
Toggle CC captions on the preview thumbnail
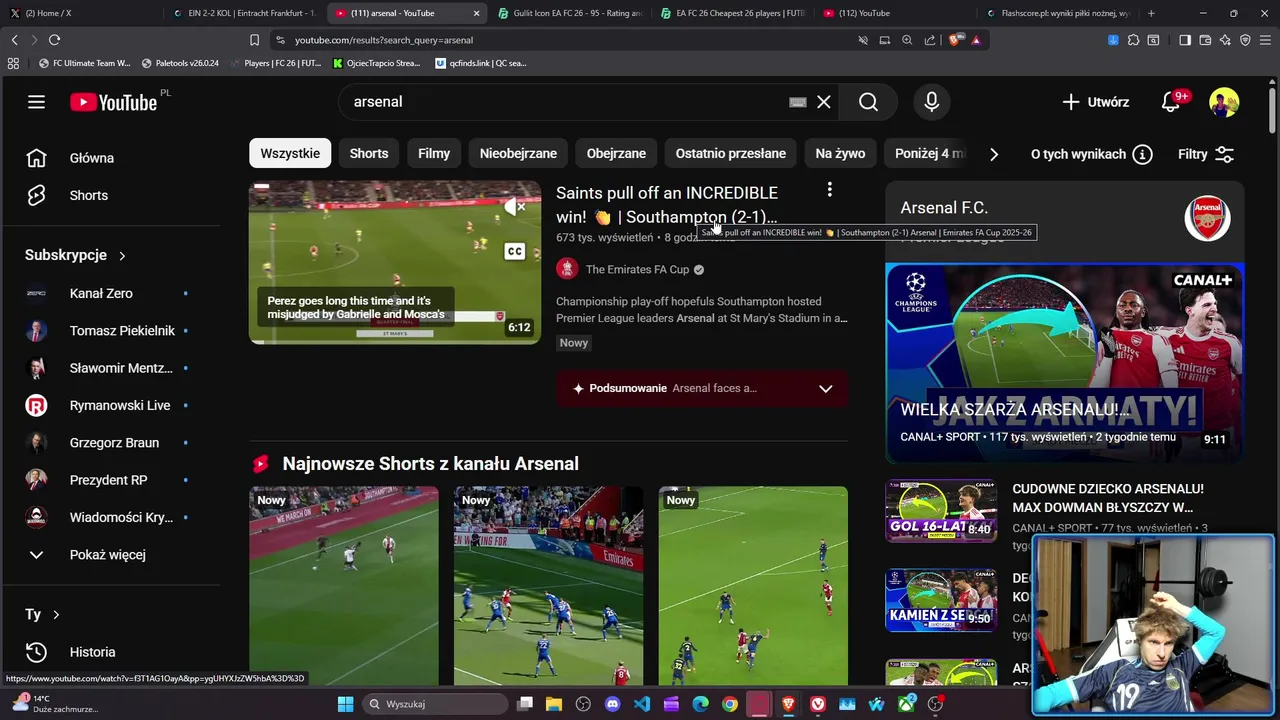click(515, 251)
